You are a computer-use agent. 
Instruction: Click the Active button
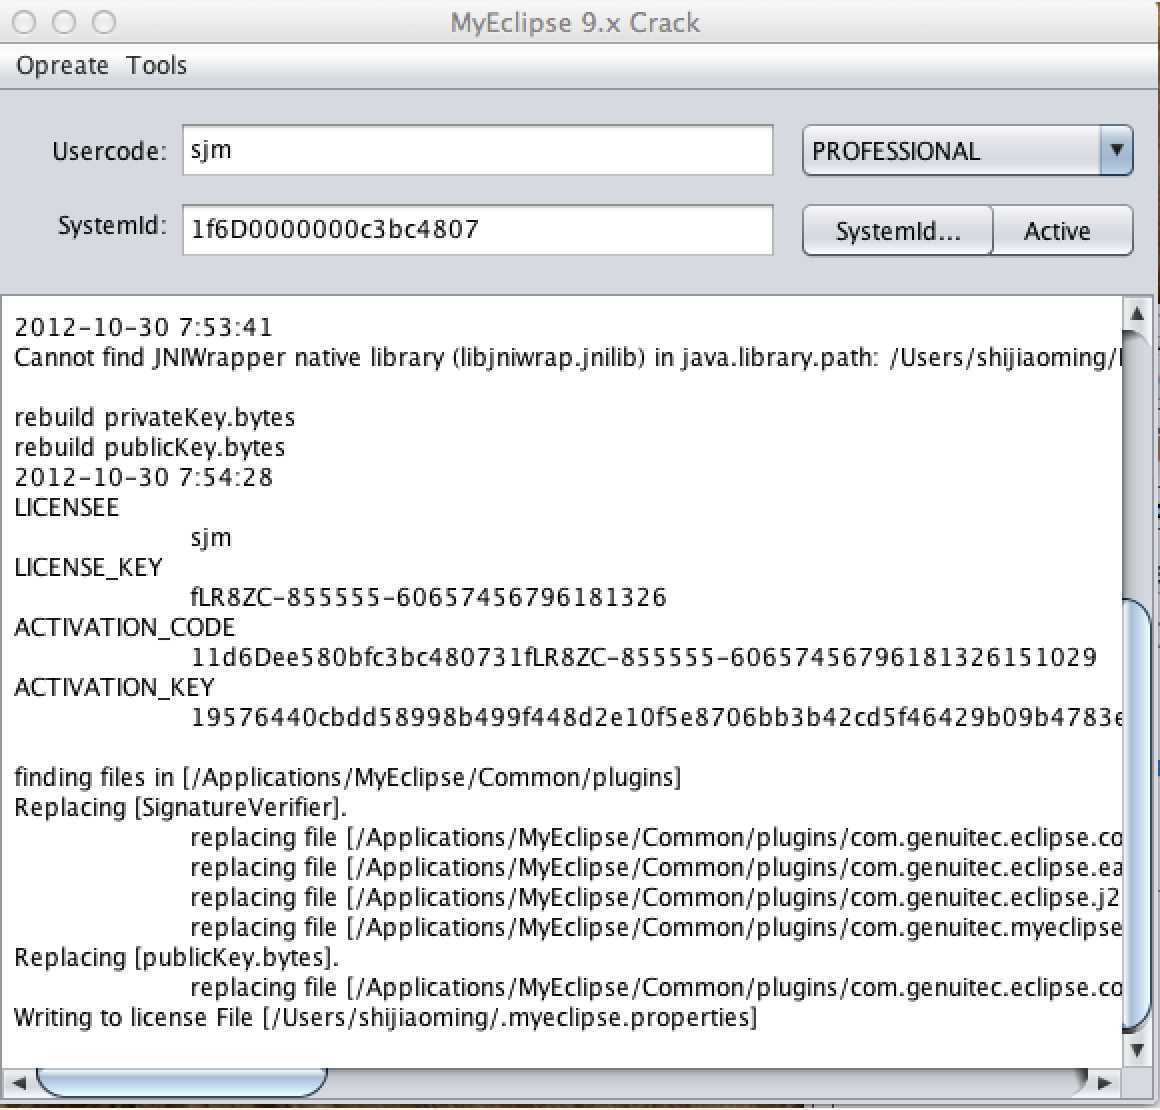(x=1062, y=231)
